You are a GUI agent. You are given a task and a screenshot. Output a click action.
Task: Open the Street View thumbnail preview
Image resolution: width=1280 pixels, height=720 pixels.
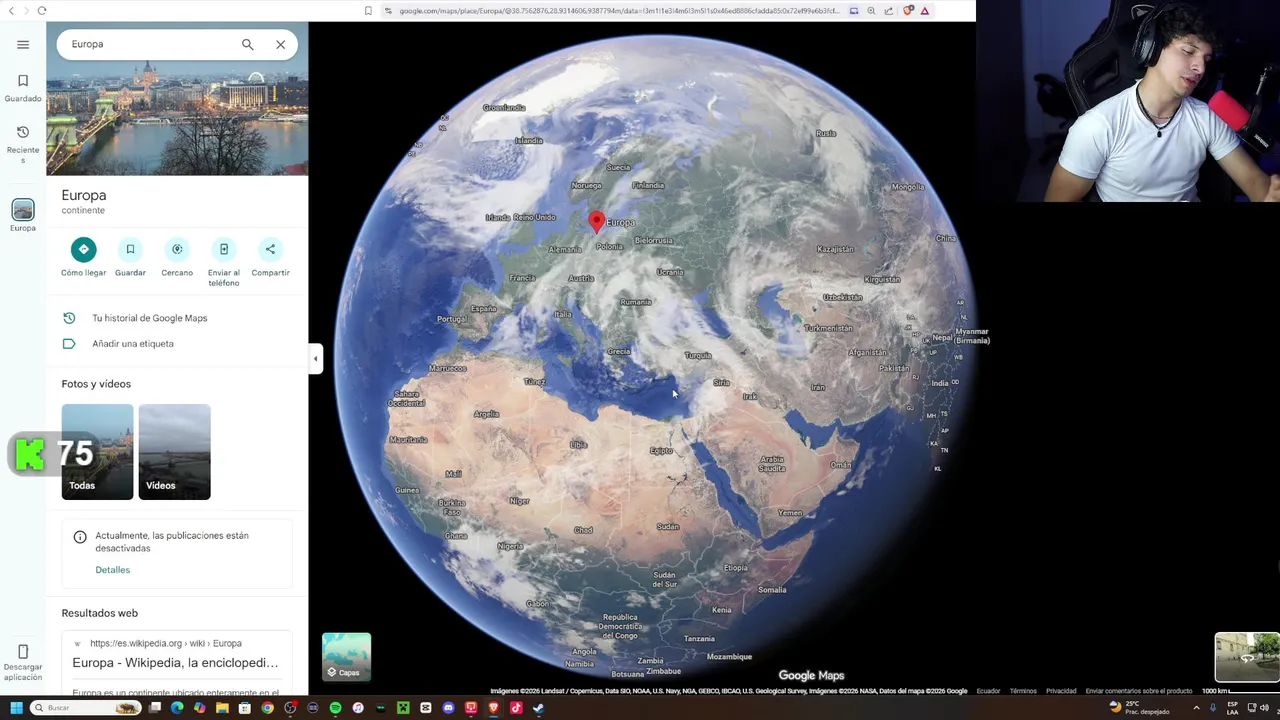click(1246, 656)
